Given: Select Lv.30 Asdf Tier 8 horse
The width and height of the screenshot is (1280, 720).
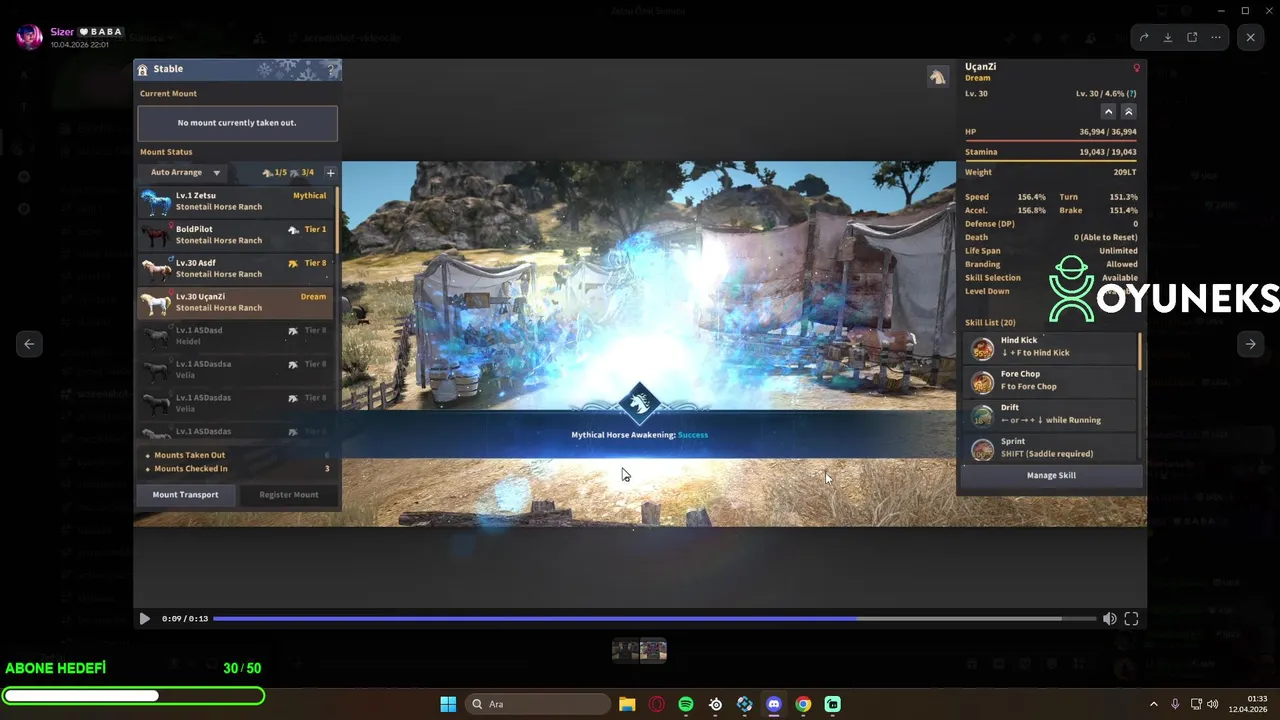Looking at the screenshot, I should [x=236, y=269].
